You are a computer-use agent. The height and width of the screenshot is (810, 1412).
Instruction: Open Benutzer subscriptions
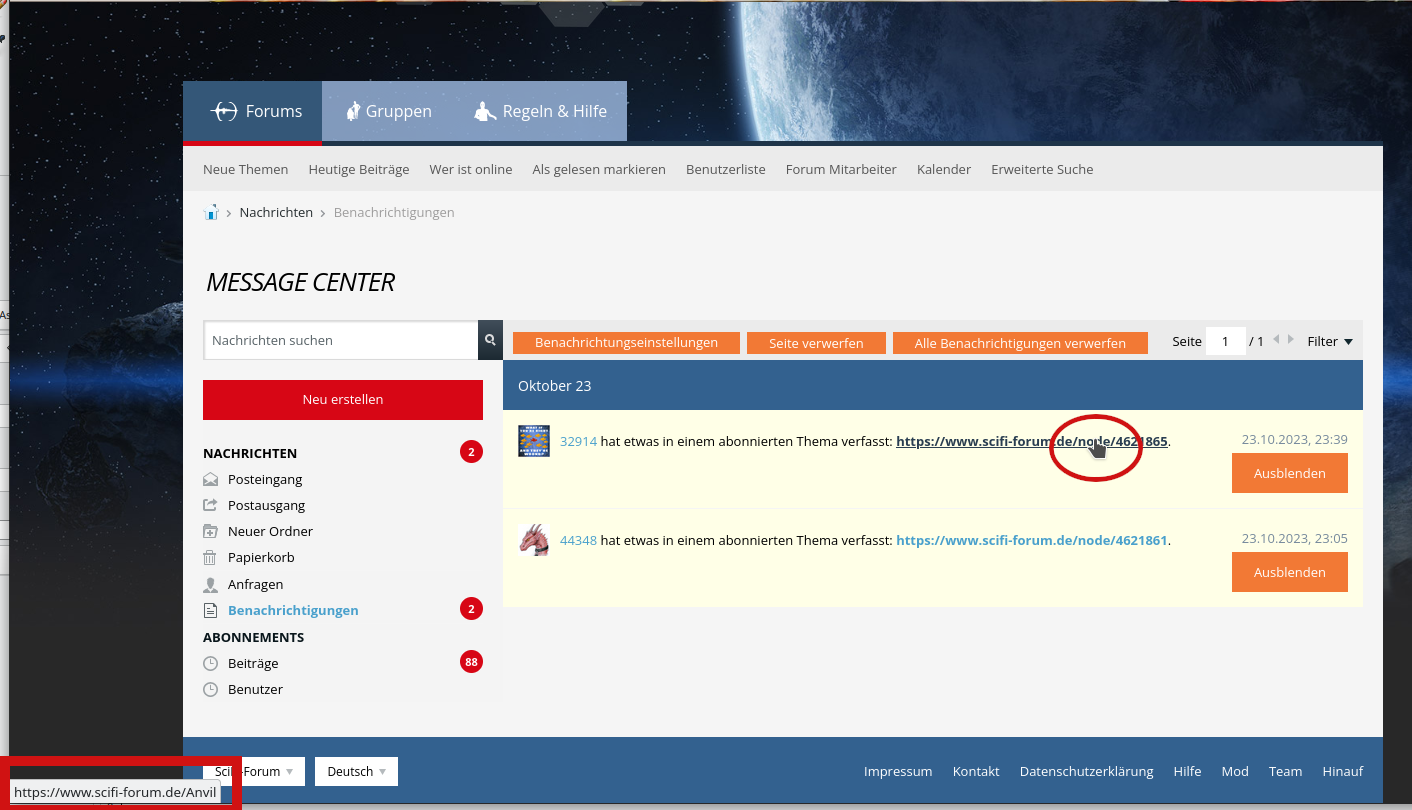pos(255,689)
